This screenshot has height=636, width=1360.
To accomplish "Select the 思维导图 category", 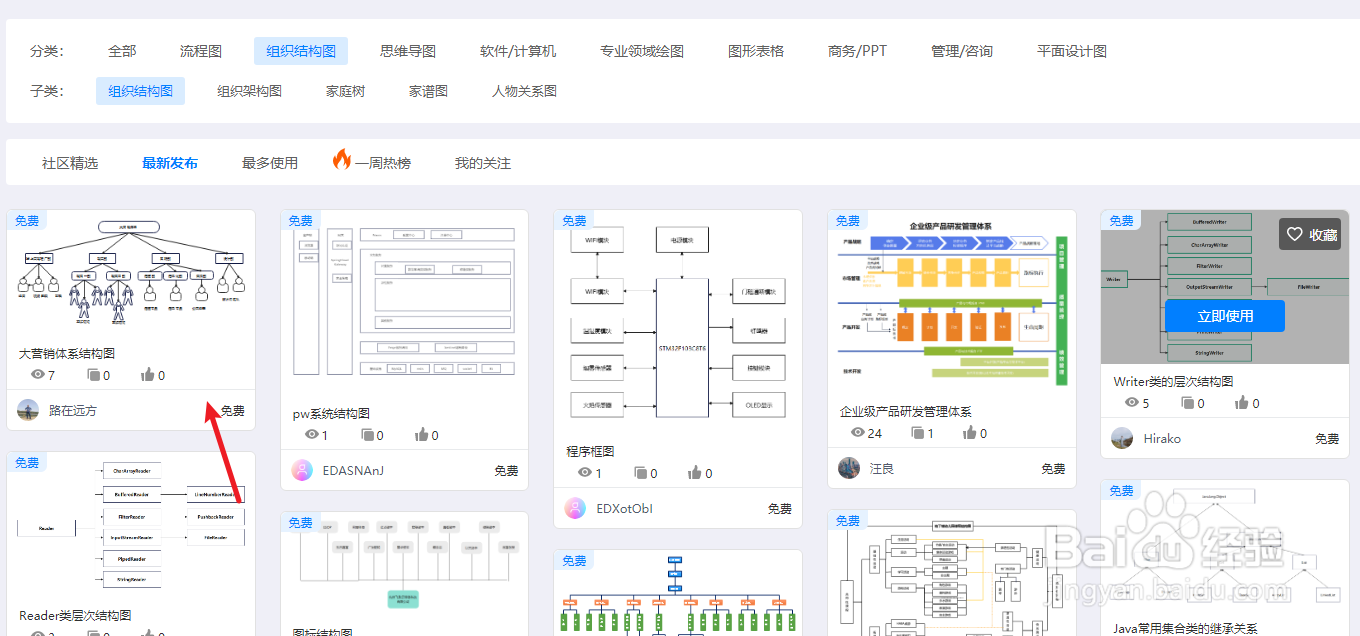I will pyautogui.click(x=407, y=50).
